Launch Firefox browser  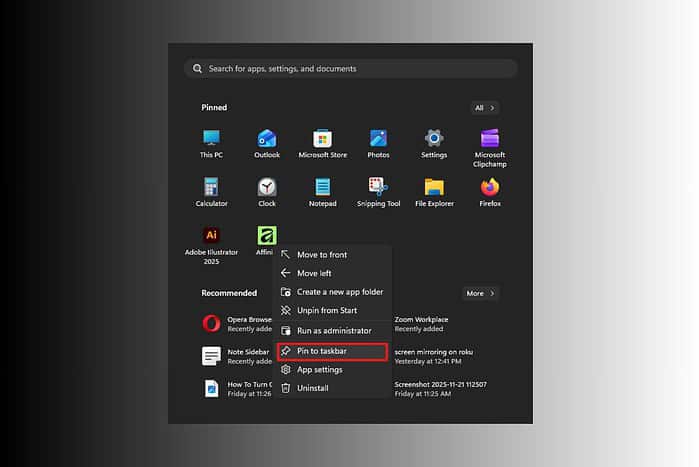click(x=490, y=192)
